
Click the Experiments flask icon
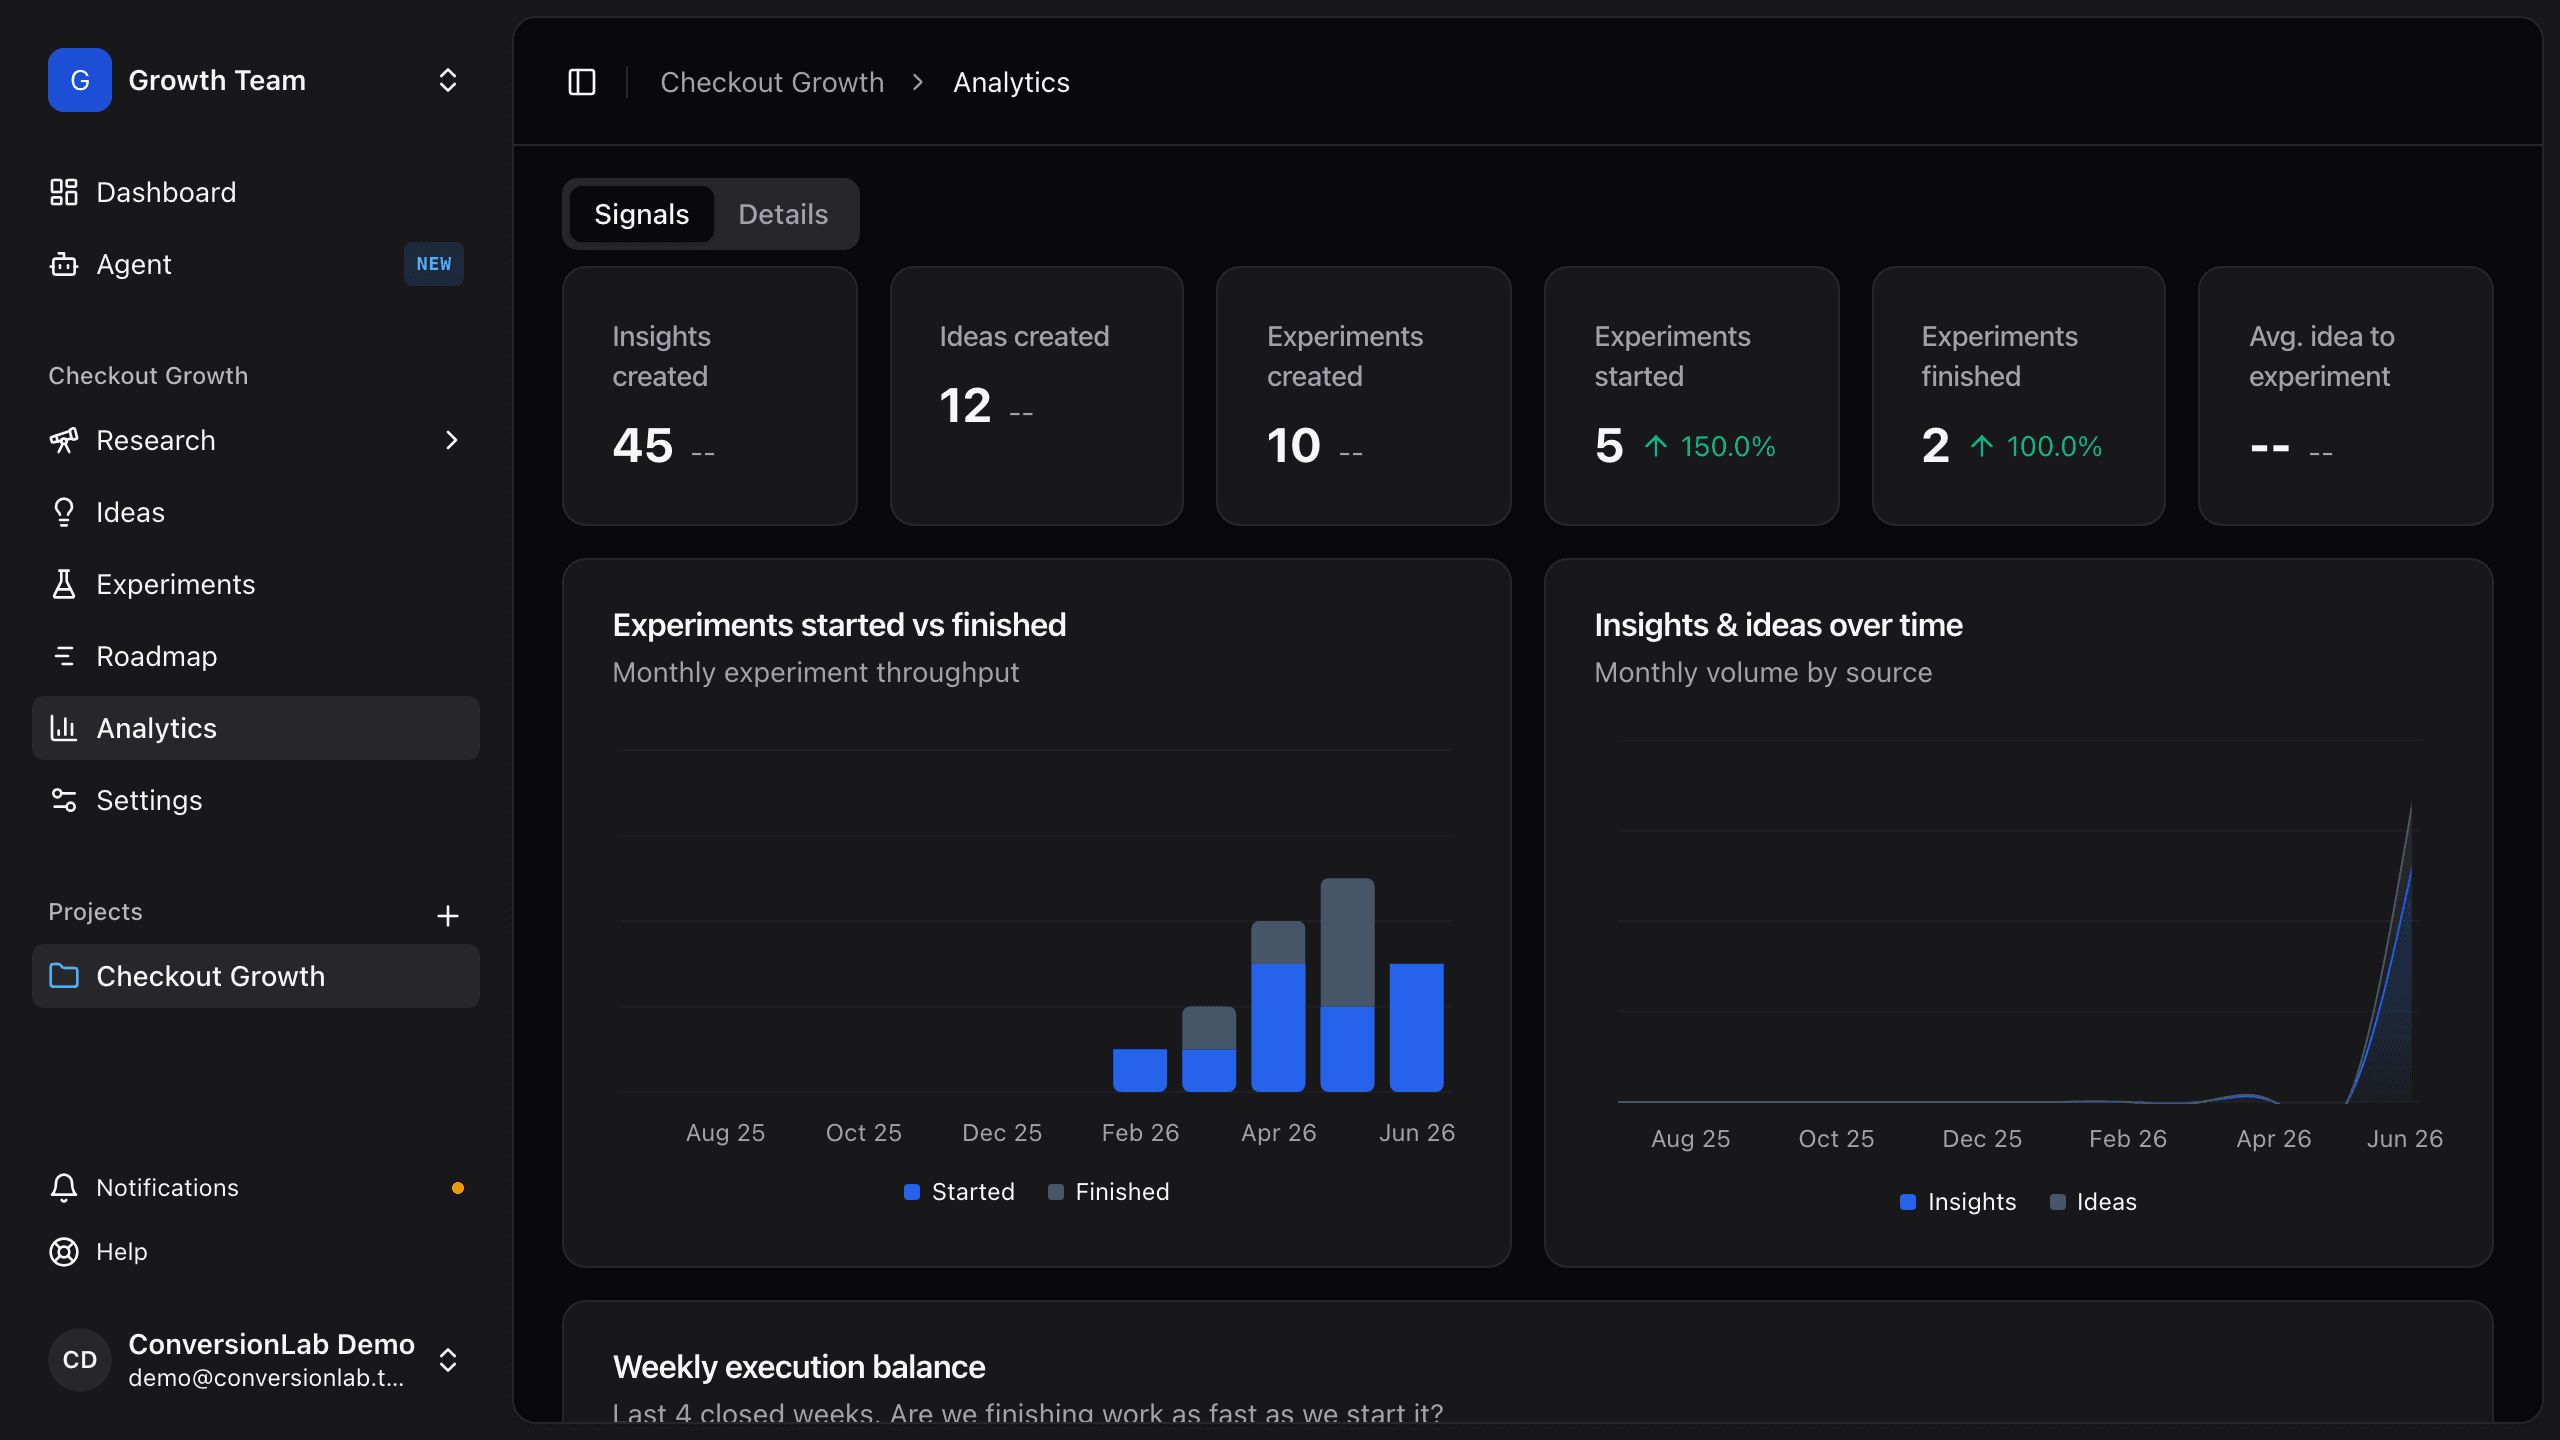coord(64,584)
